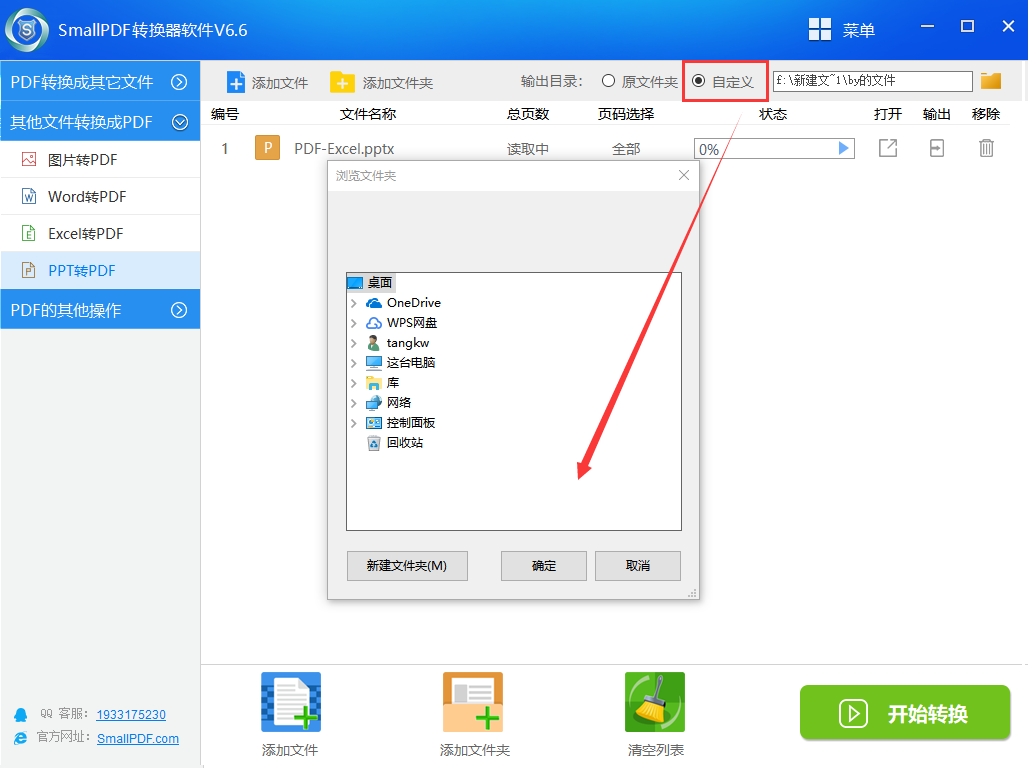Open the 菜单 grid icon
1028x768 pixels.
point(820,30)
